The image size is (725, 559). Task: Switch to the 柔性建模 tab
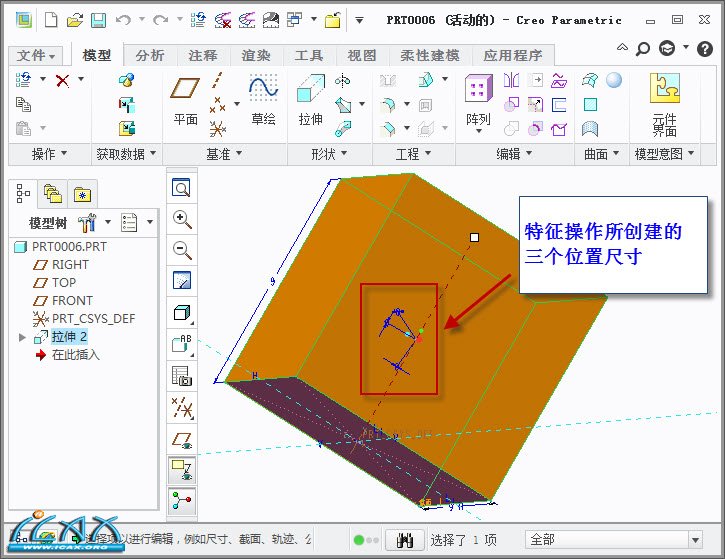[430, 56]
